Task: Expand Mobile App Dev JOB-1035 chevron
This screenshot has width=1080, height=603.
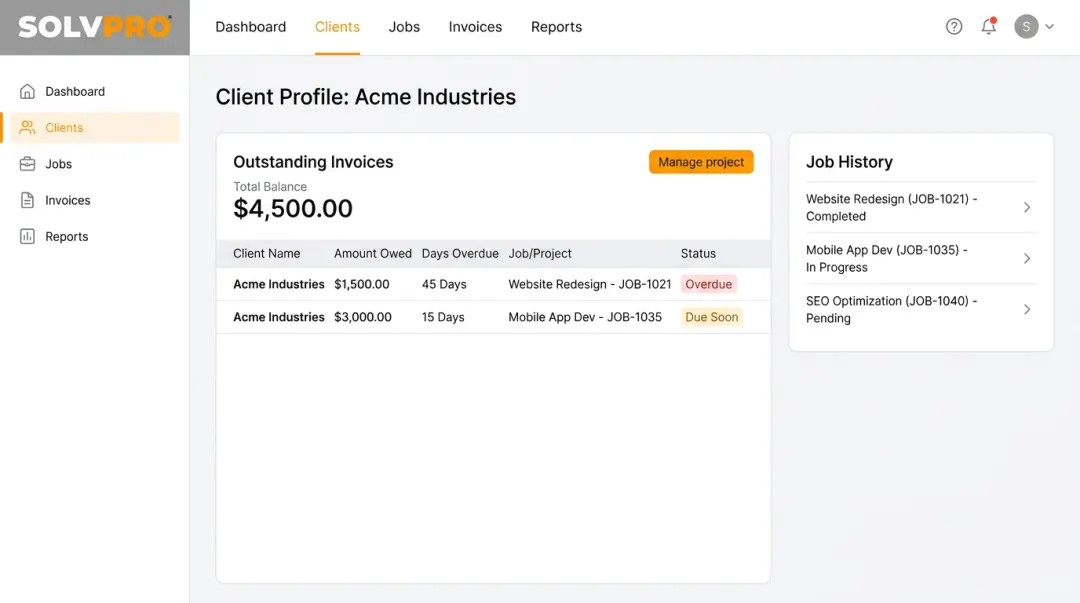Action: [1026, 258]
